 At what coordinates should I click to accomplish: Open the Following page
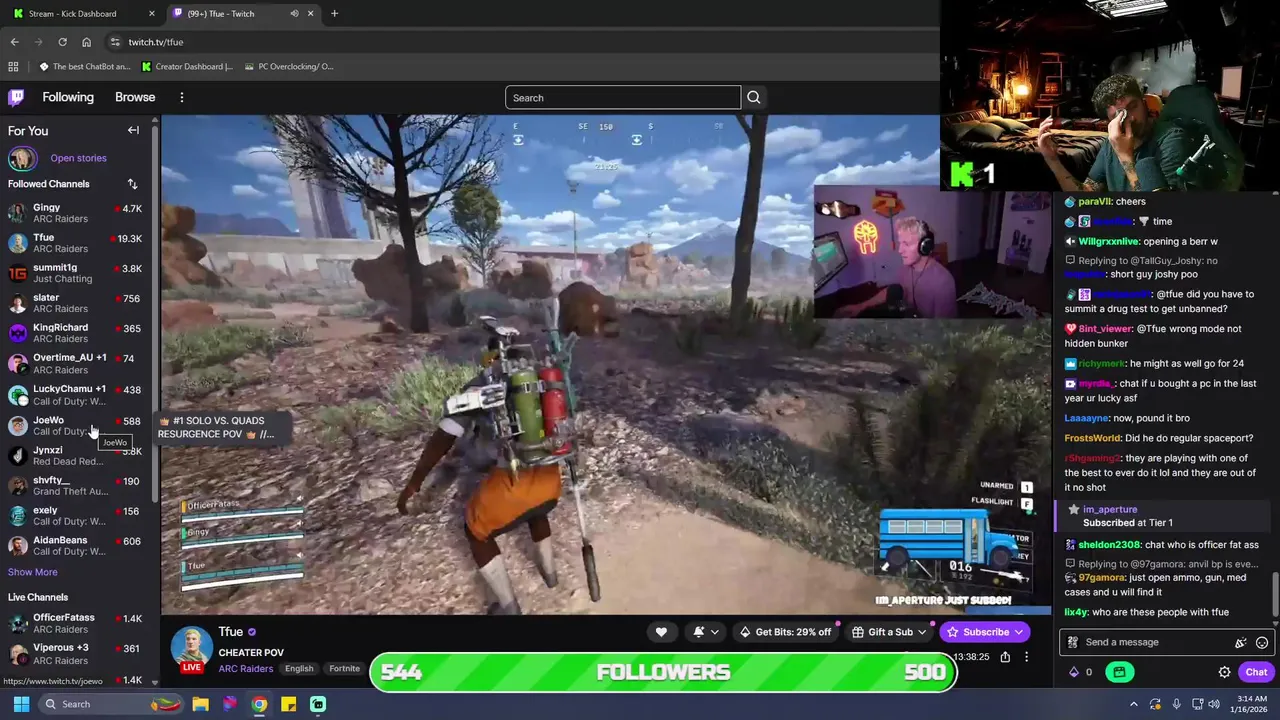tap(68, 97)
